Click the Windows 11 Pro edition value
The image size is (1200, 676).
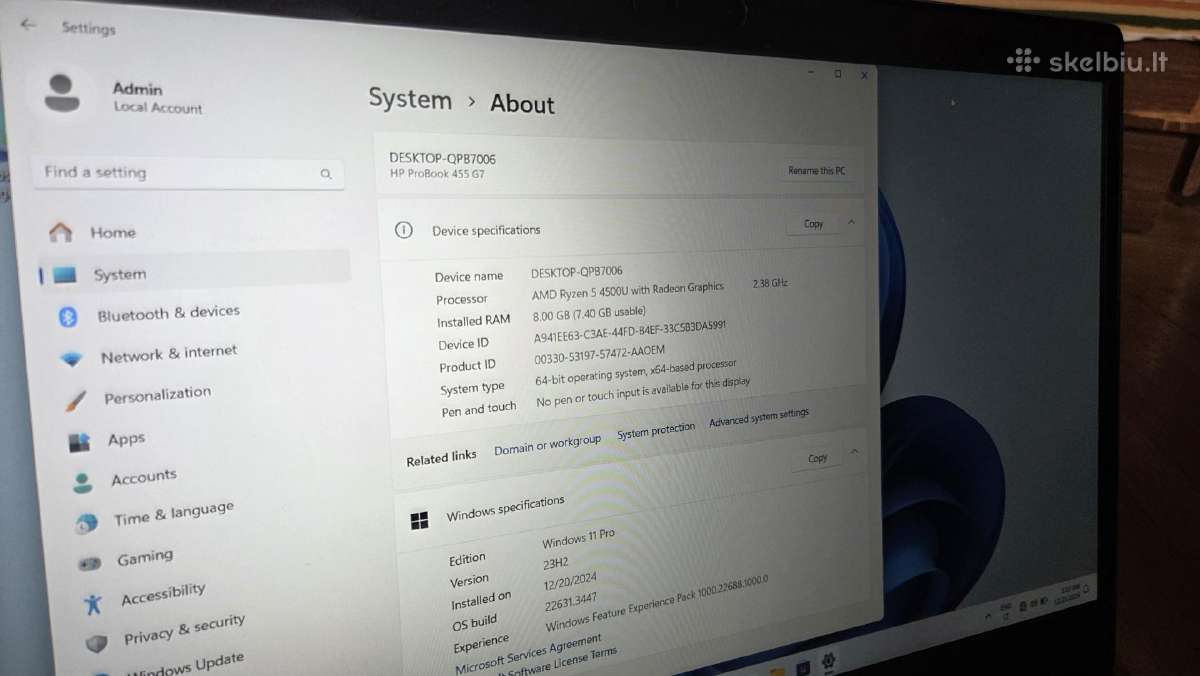[578, 538]
